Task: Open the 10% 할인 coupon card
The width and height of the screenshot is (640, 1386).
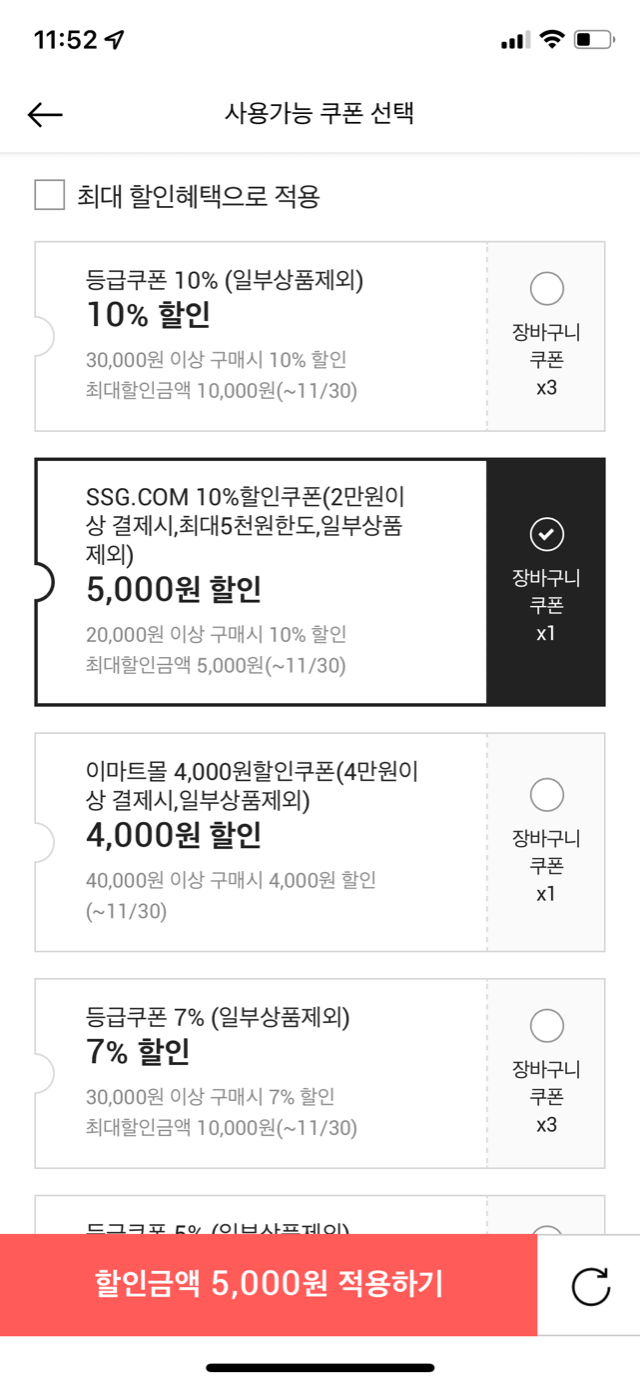Action: pos(260,336)
